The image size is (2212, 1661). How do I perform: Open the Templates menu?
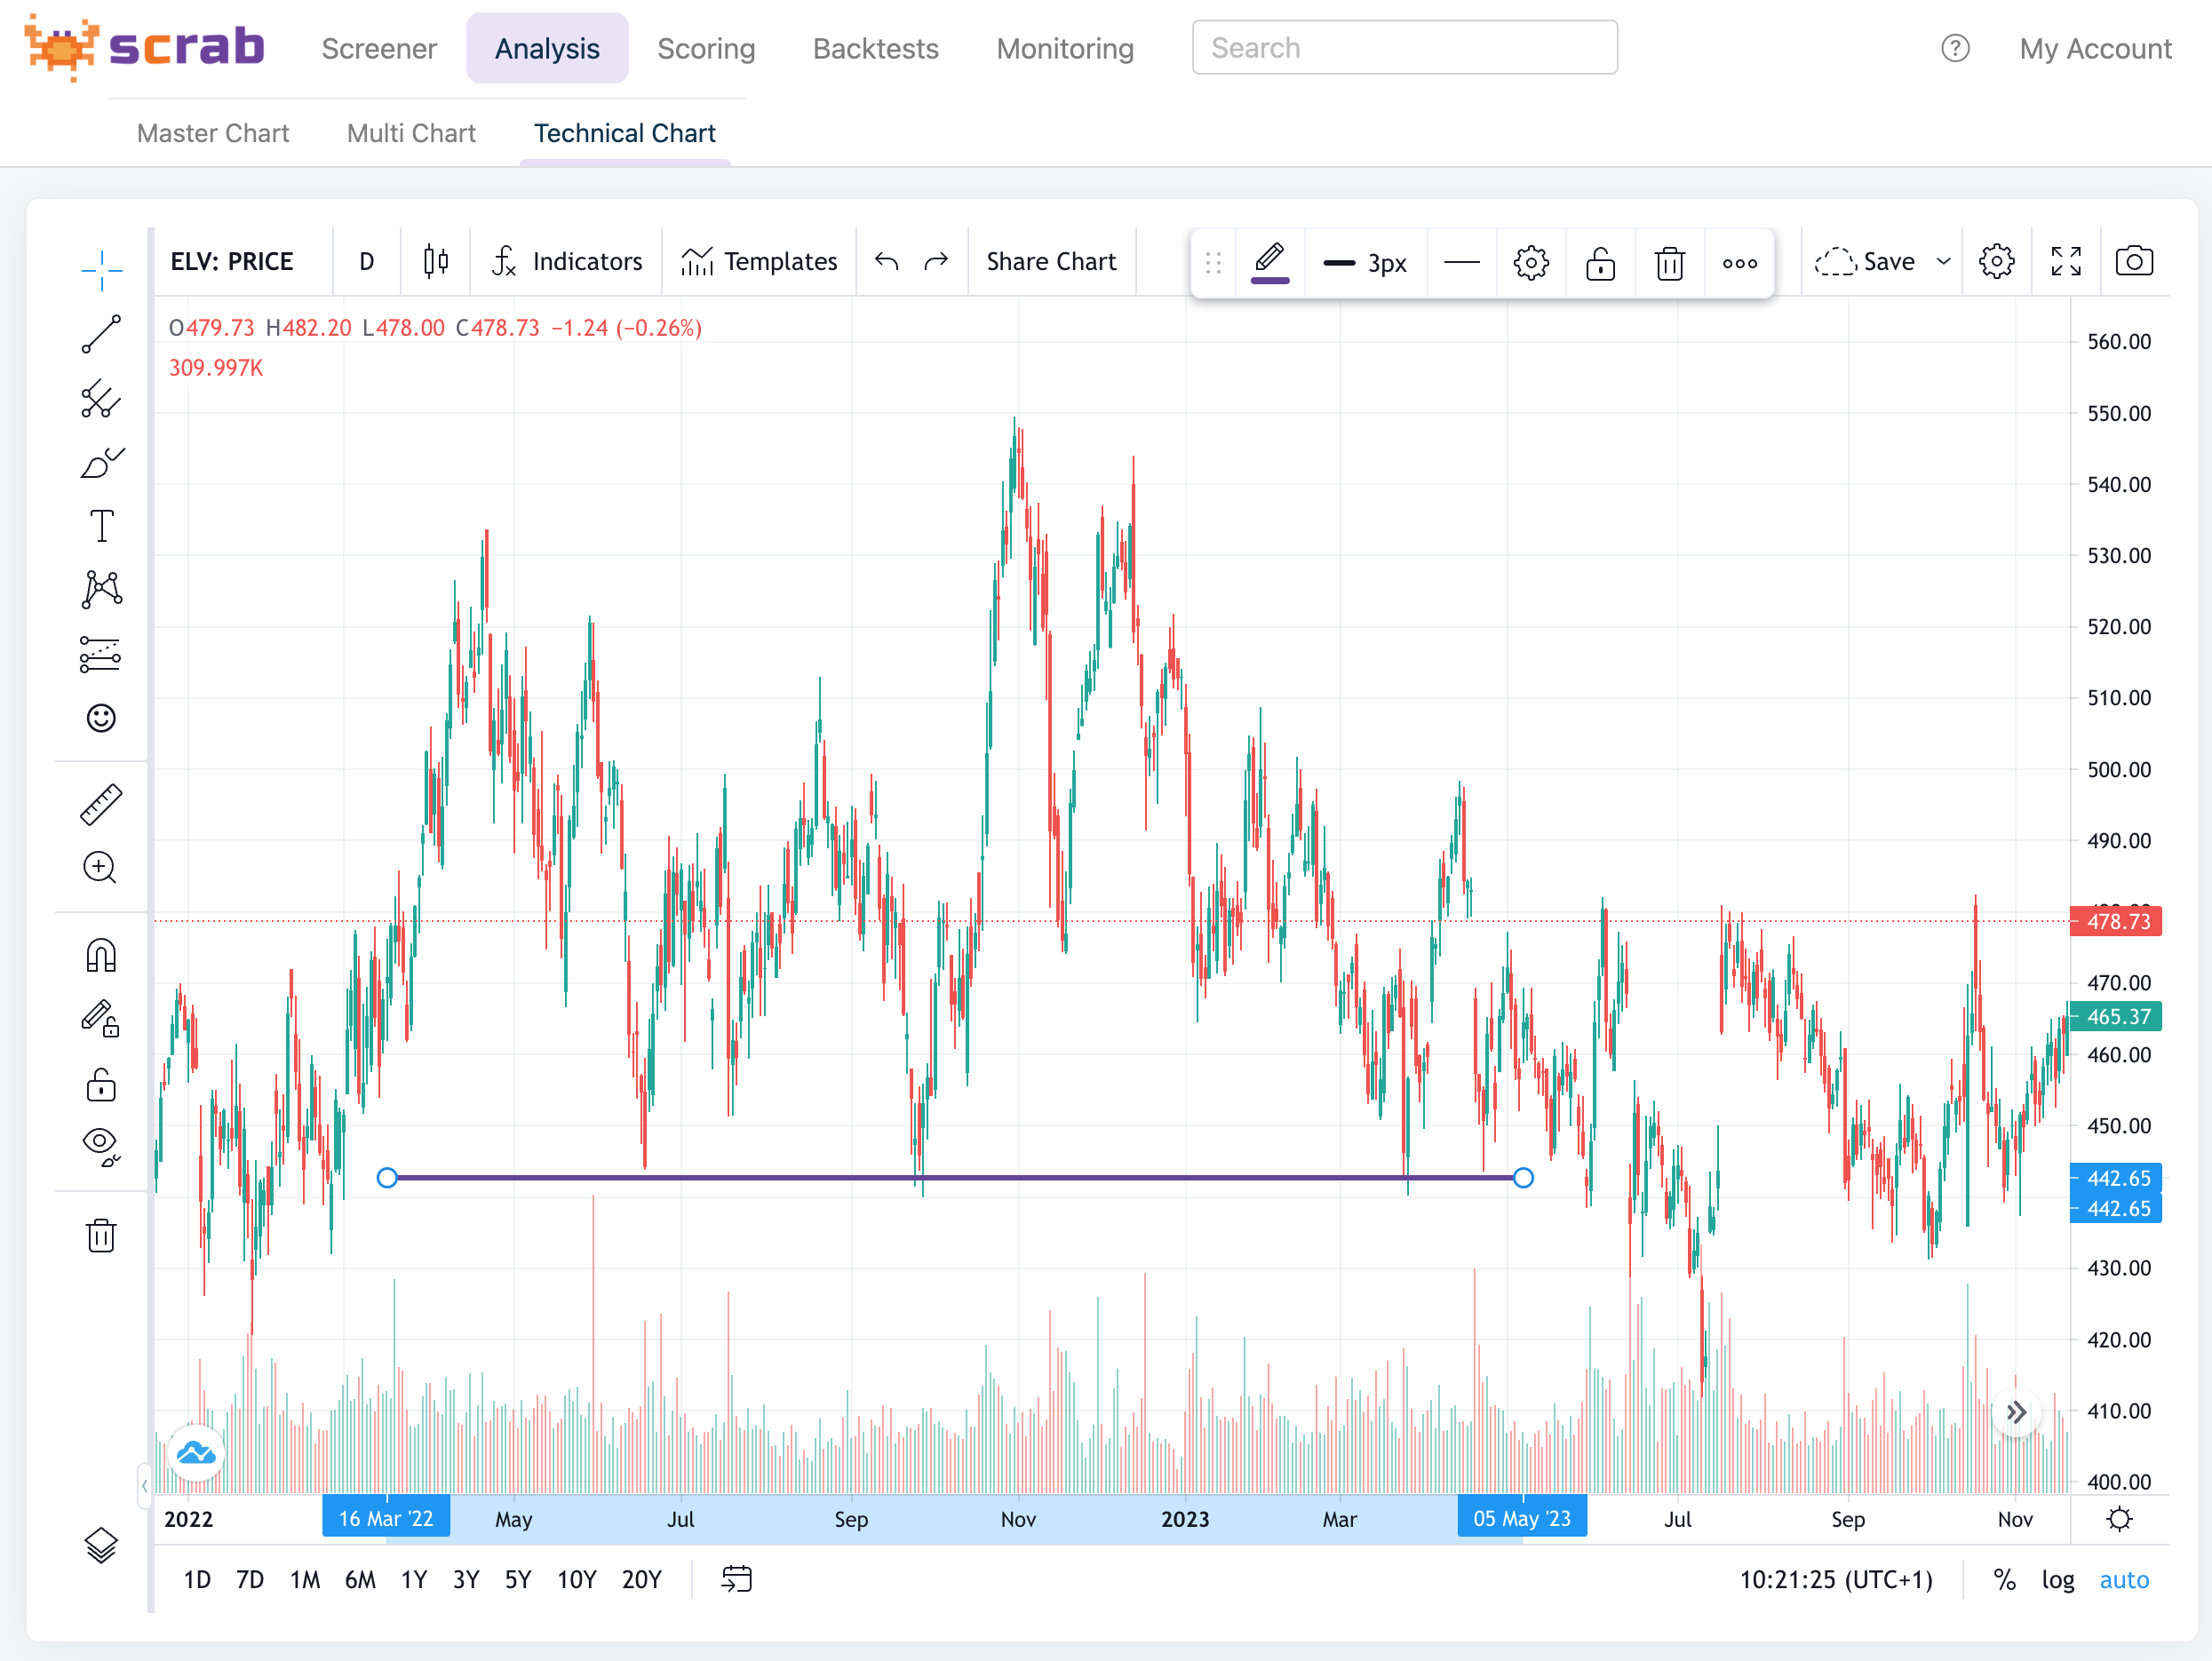click(759, 262)
